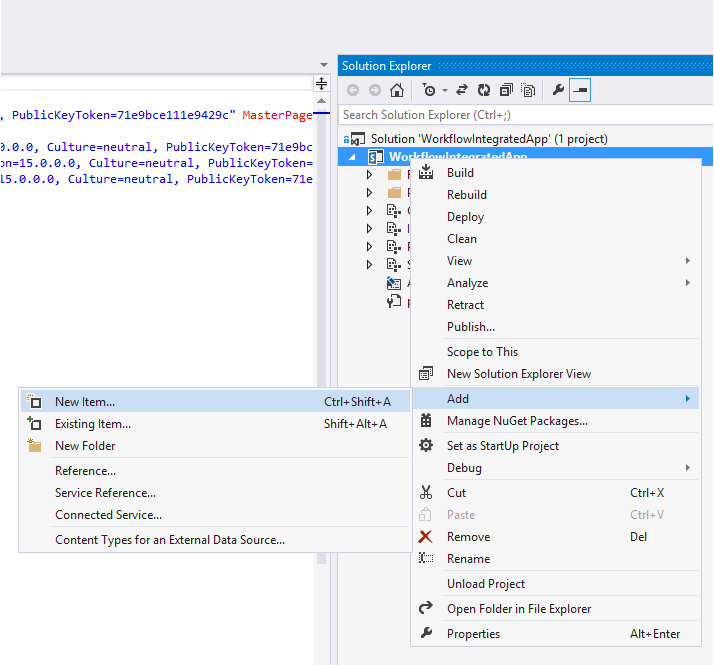Click Sync with Active Document icon
This screenshot has width=714, height=665.
(x=462, y=90)
